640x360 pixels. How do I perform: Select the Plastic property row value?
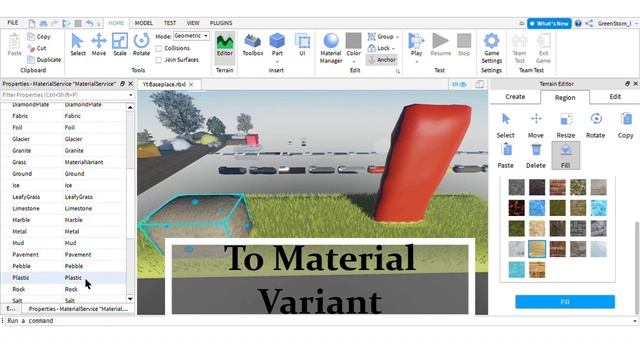point(73,278)
